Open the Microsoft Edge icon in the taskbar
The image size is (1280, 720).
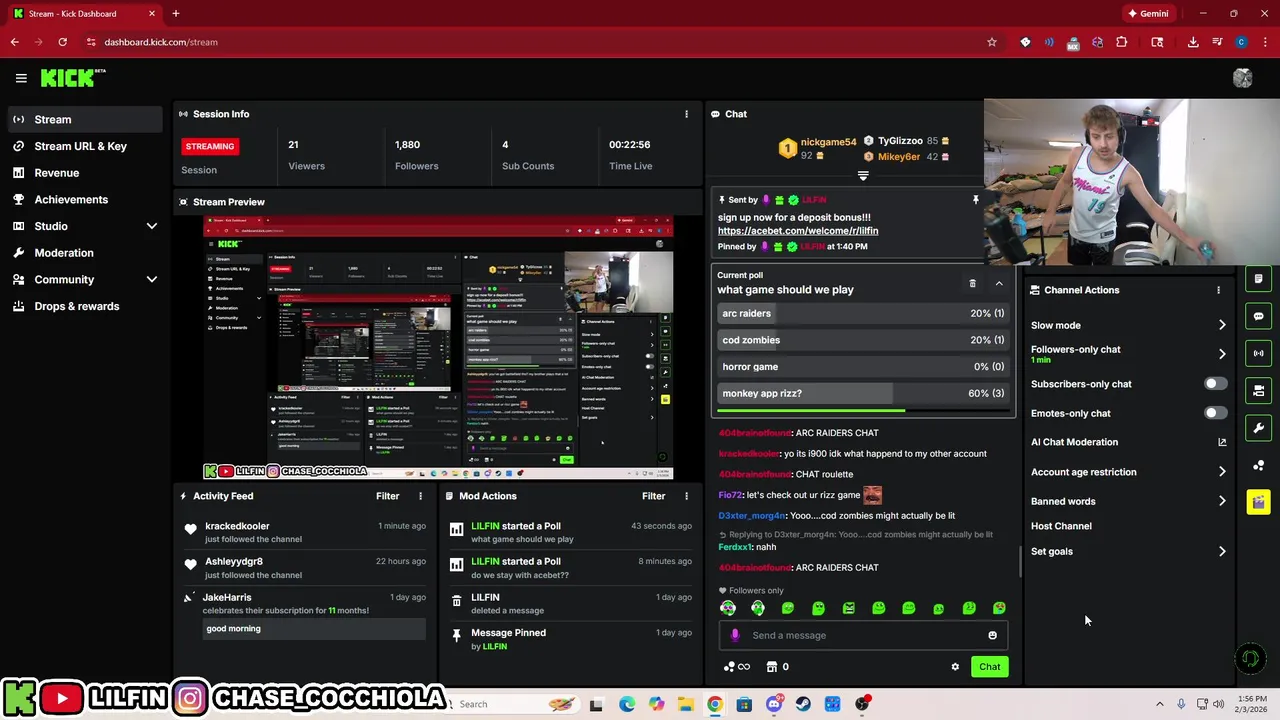click(626, 704)
